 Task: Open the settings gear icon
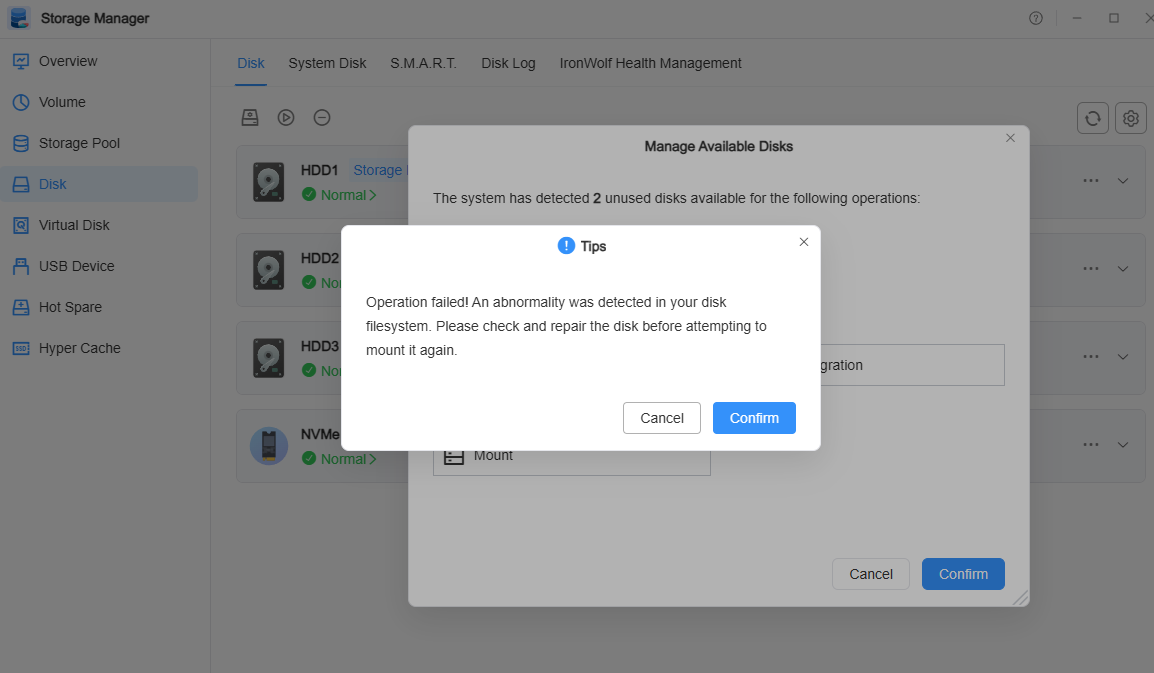point(1130,118)
